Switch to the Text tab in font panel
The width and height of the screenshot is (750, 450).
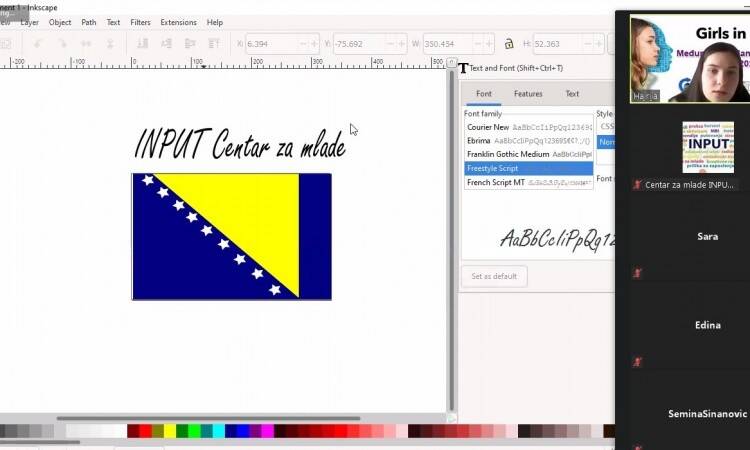[572, 94]
